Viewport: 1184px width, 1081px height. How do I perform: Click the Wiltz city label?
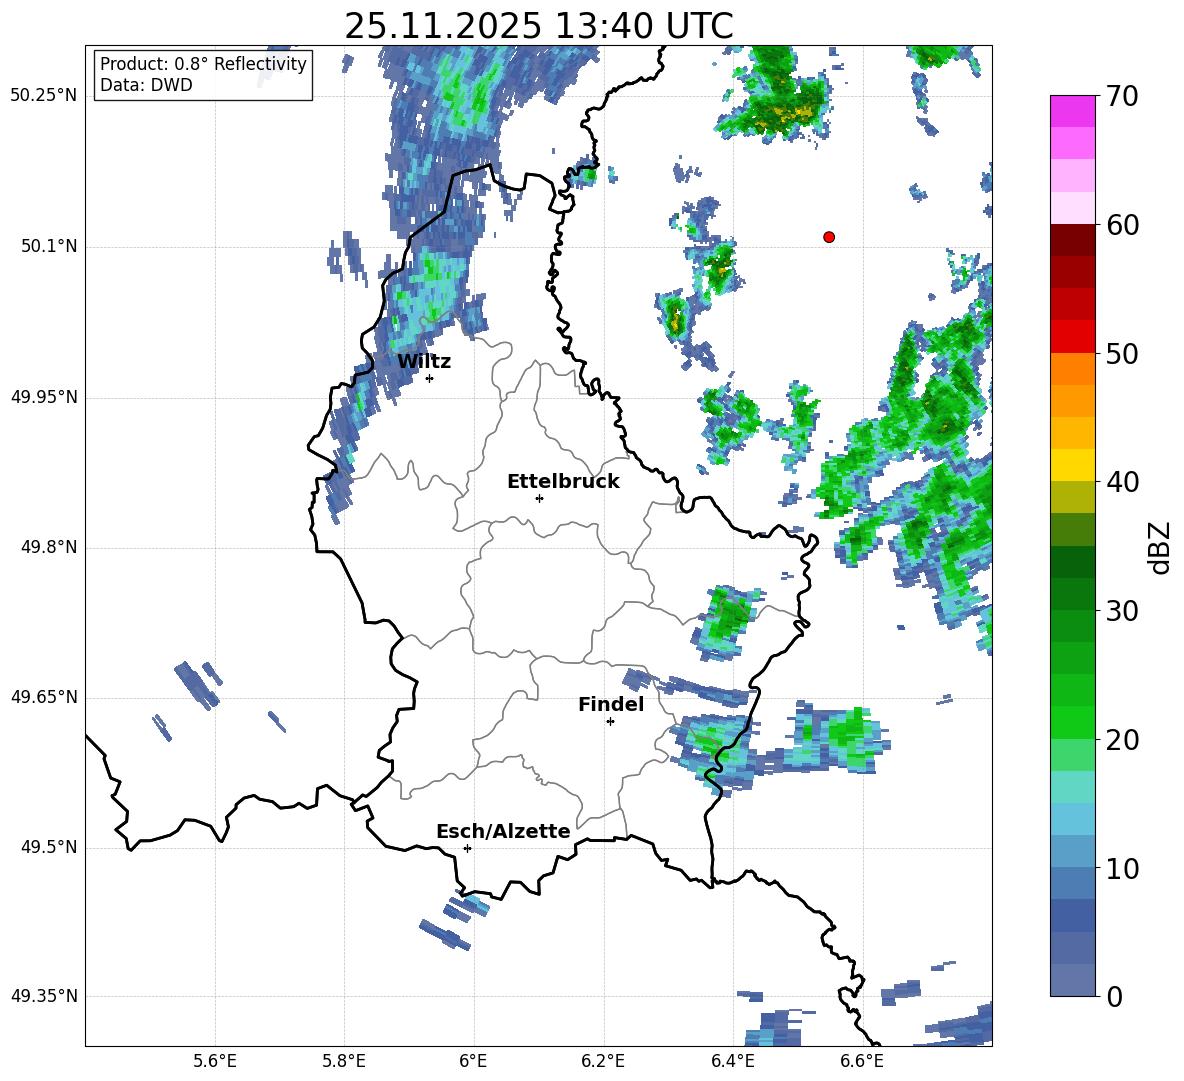(424, 362)
